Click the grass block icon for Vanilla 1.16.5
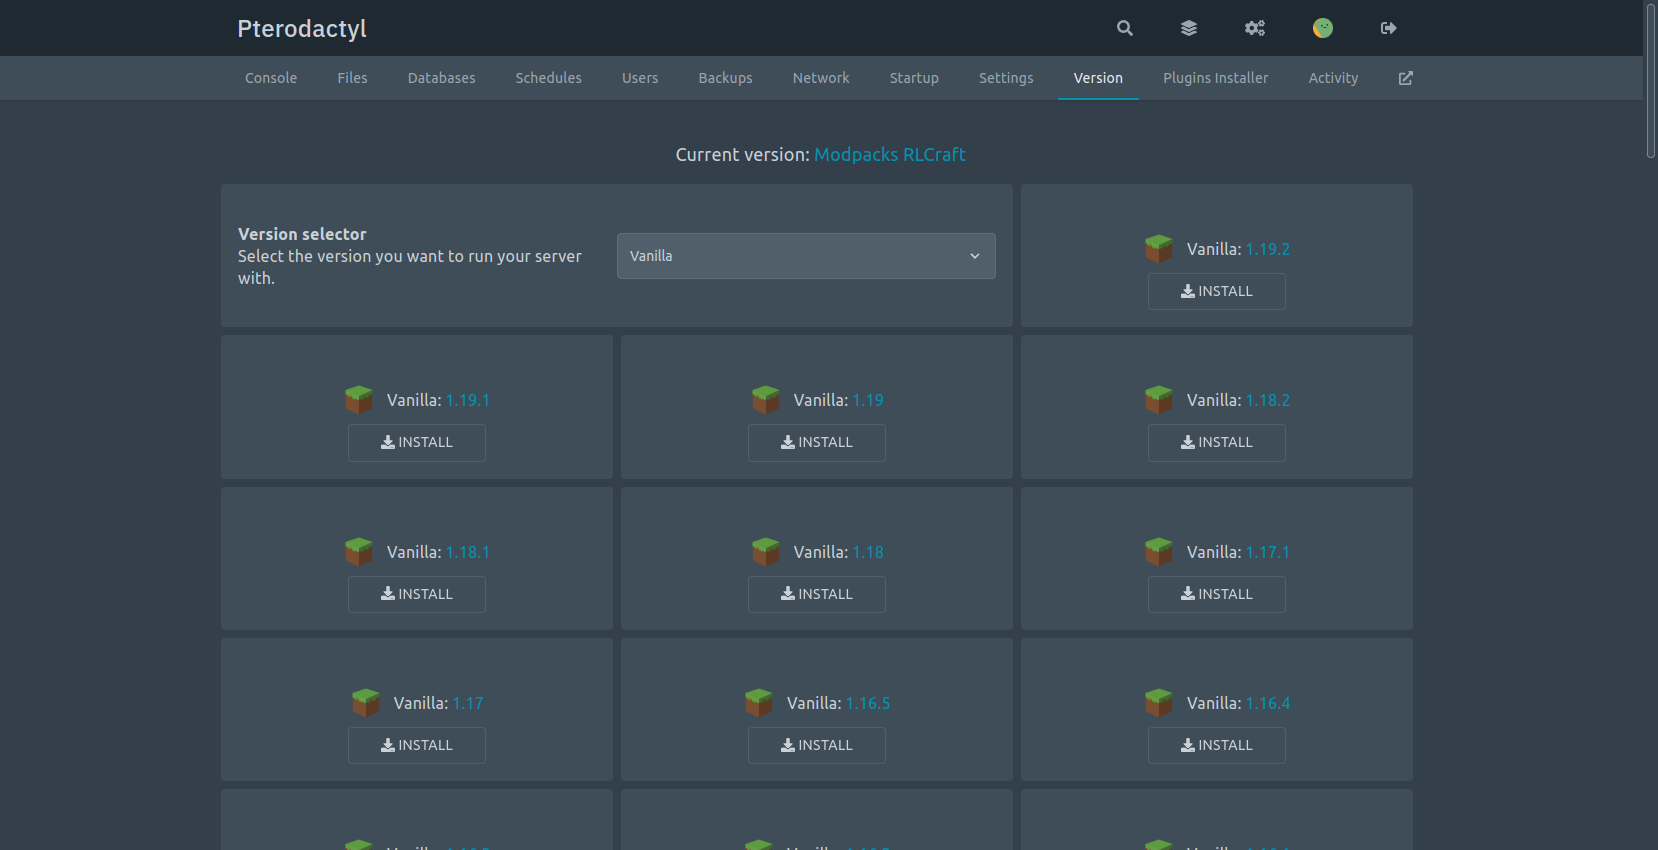The image size is (1658, 850). point(759,703)
